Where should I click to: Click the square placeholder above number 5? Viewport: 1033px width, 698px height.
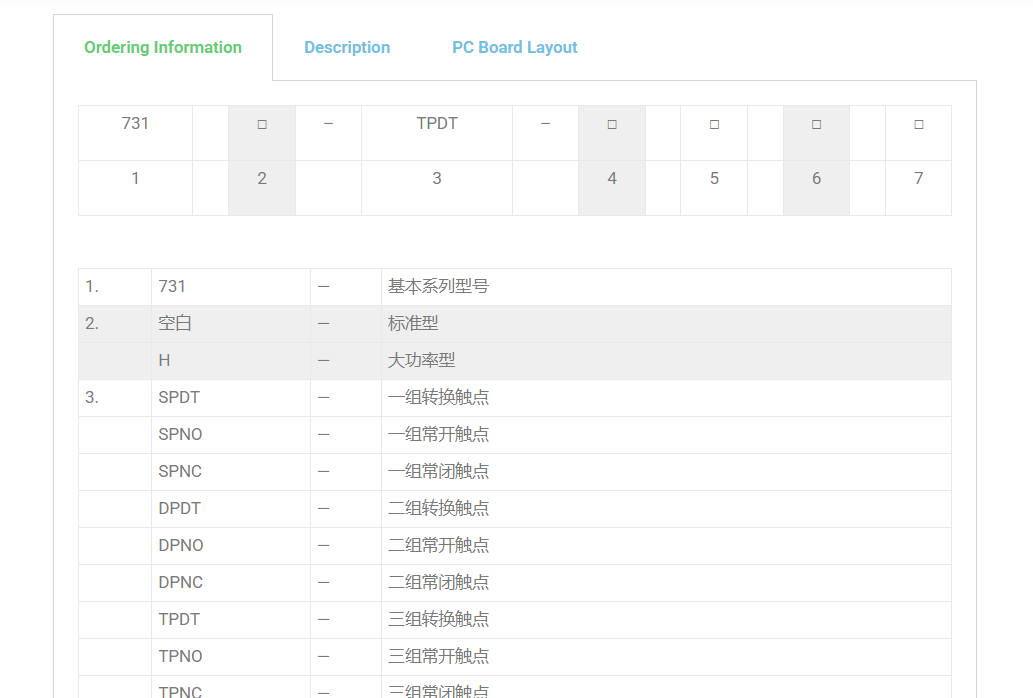714,124
